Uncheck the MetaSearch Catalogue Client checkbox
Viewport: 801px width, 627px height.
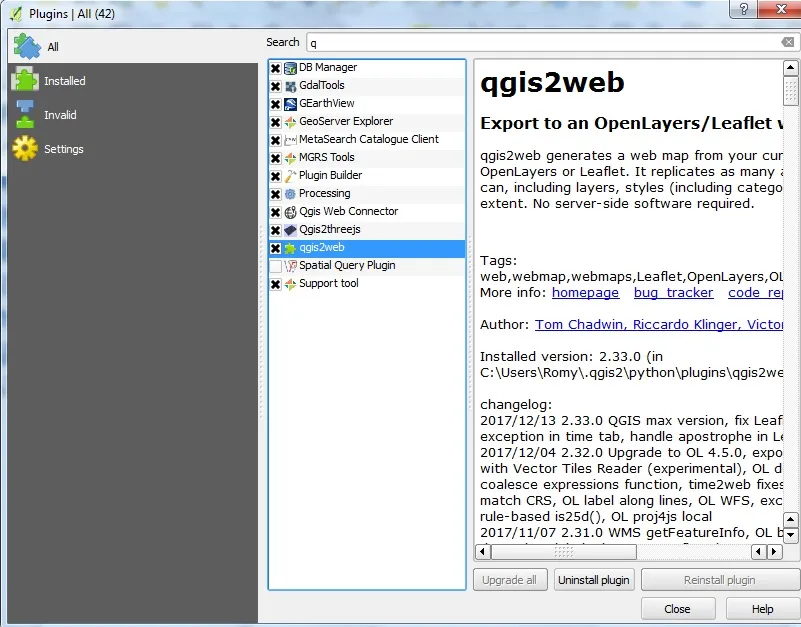pyautogui.click(x=275, y=140)
